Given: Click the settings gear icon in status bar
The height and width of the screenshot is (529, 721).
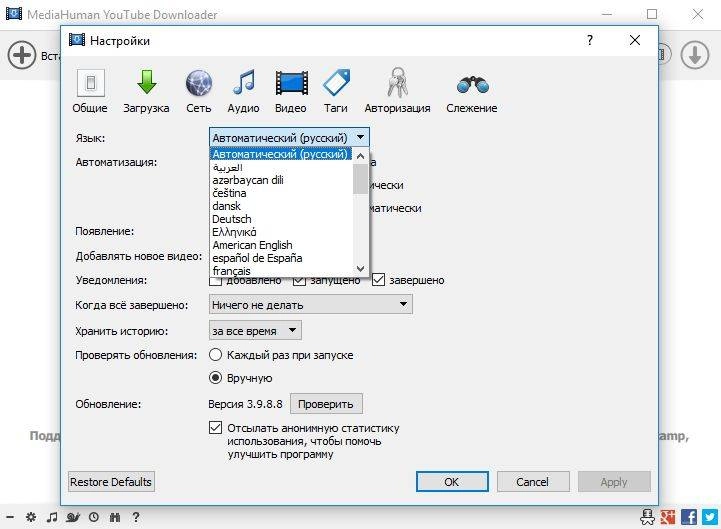Looking at the screenshot, I should (x=31, y=517).
